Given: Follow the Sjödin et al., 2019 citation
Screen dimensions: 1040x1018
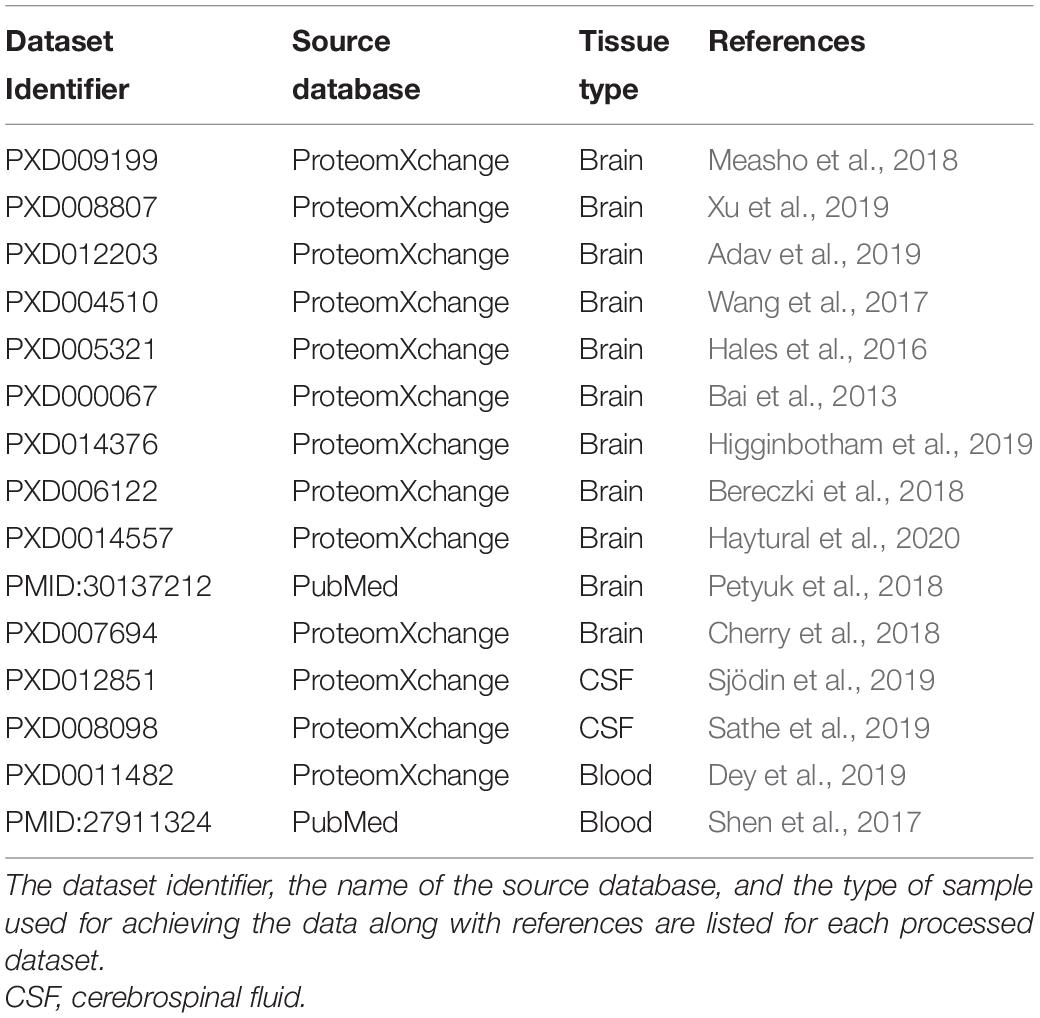Looking at the screenshot, I should 821,680.
